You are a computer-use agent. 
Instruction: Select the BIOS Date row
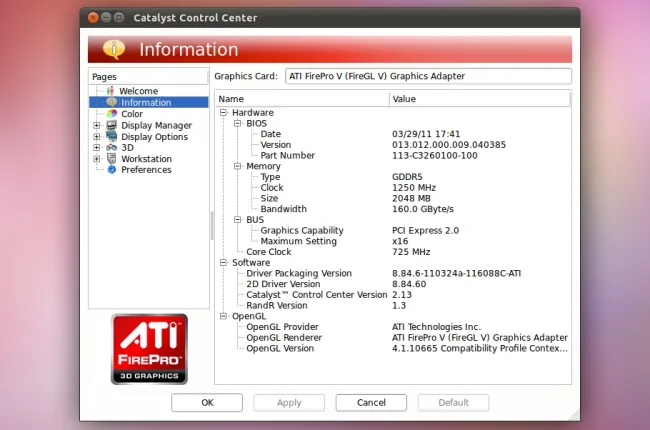pyautogui.click(x=393, y=134)
